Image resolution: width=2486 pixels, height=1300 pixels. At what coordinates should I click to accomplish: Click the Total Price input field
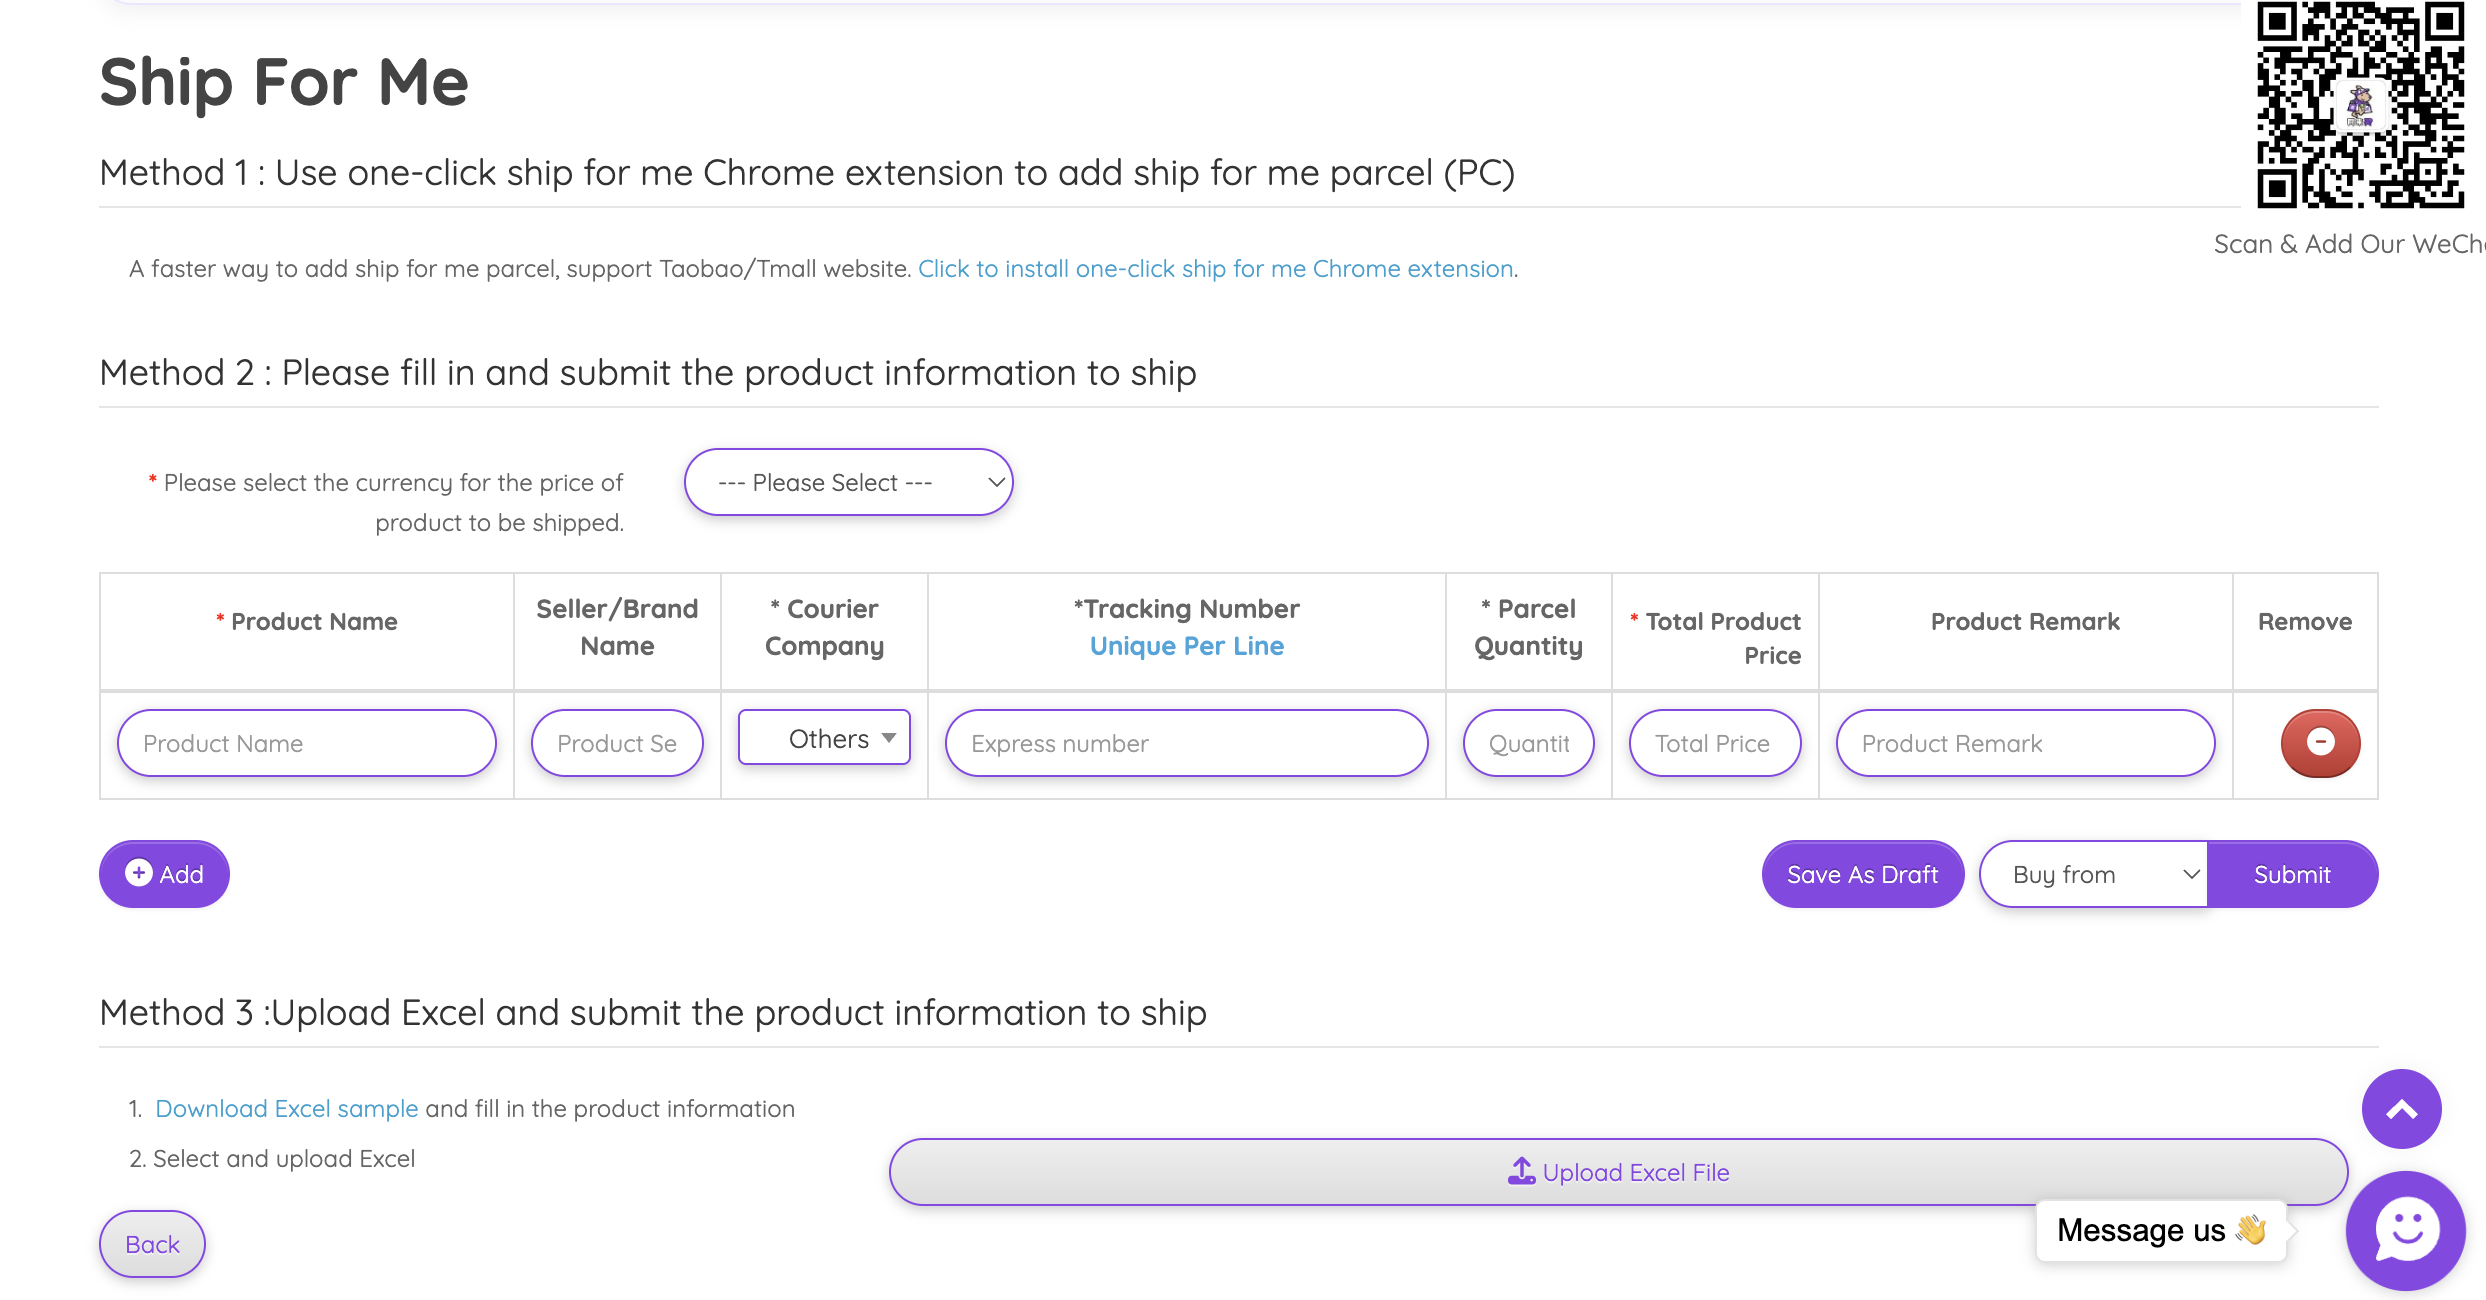[x=1714, y=743]
